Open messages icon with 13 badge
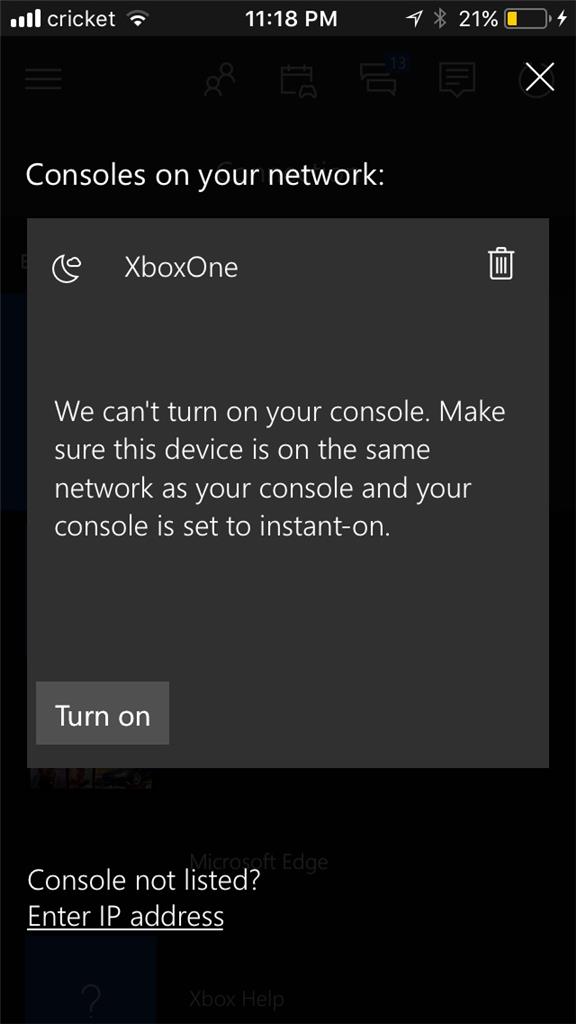This screenshot has height=1024, width=576. (381, 78)
